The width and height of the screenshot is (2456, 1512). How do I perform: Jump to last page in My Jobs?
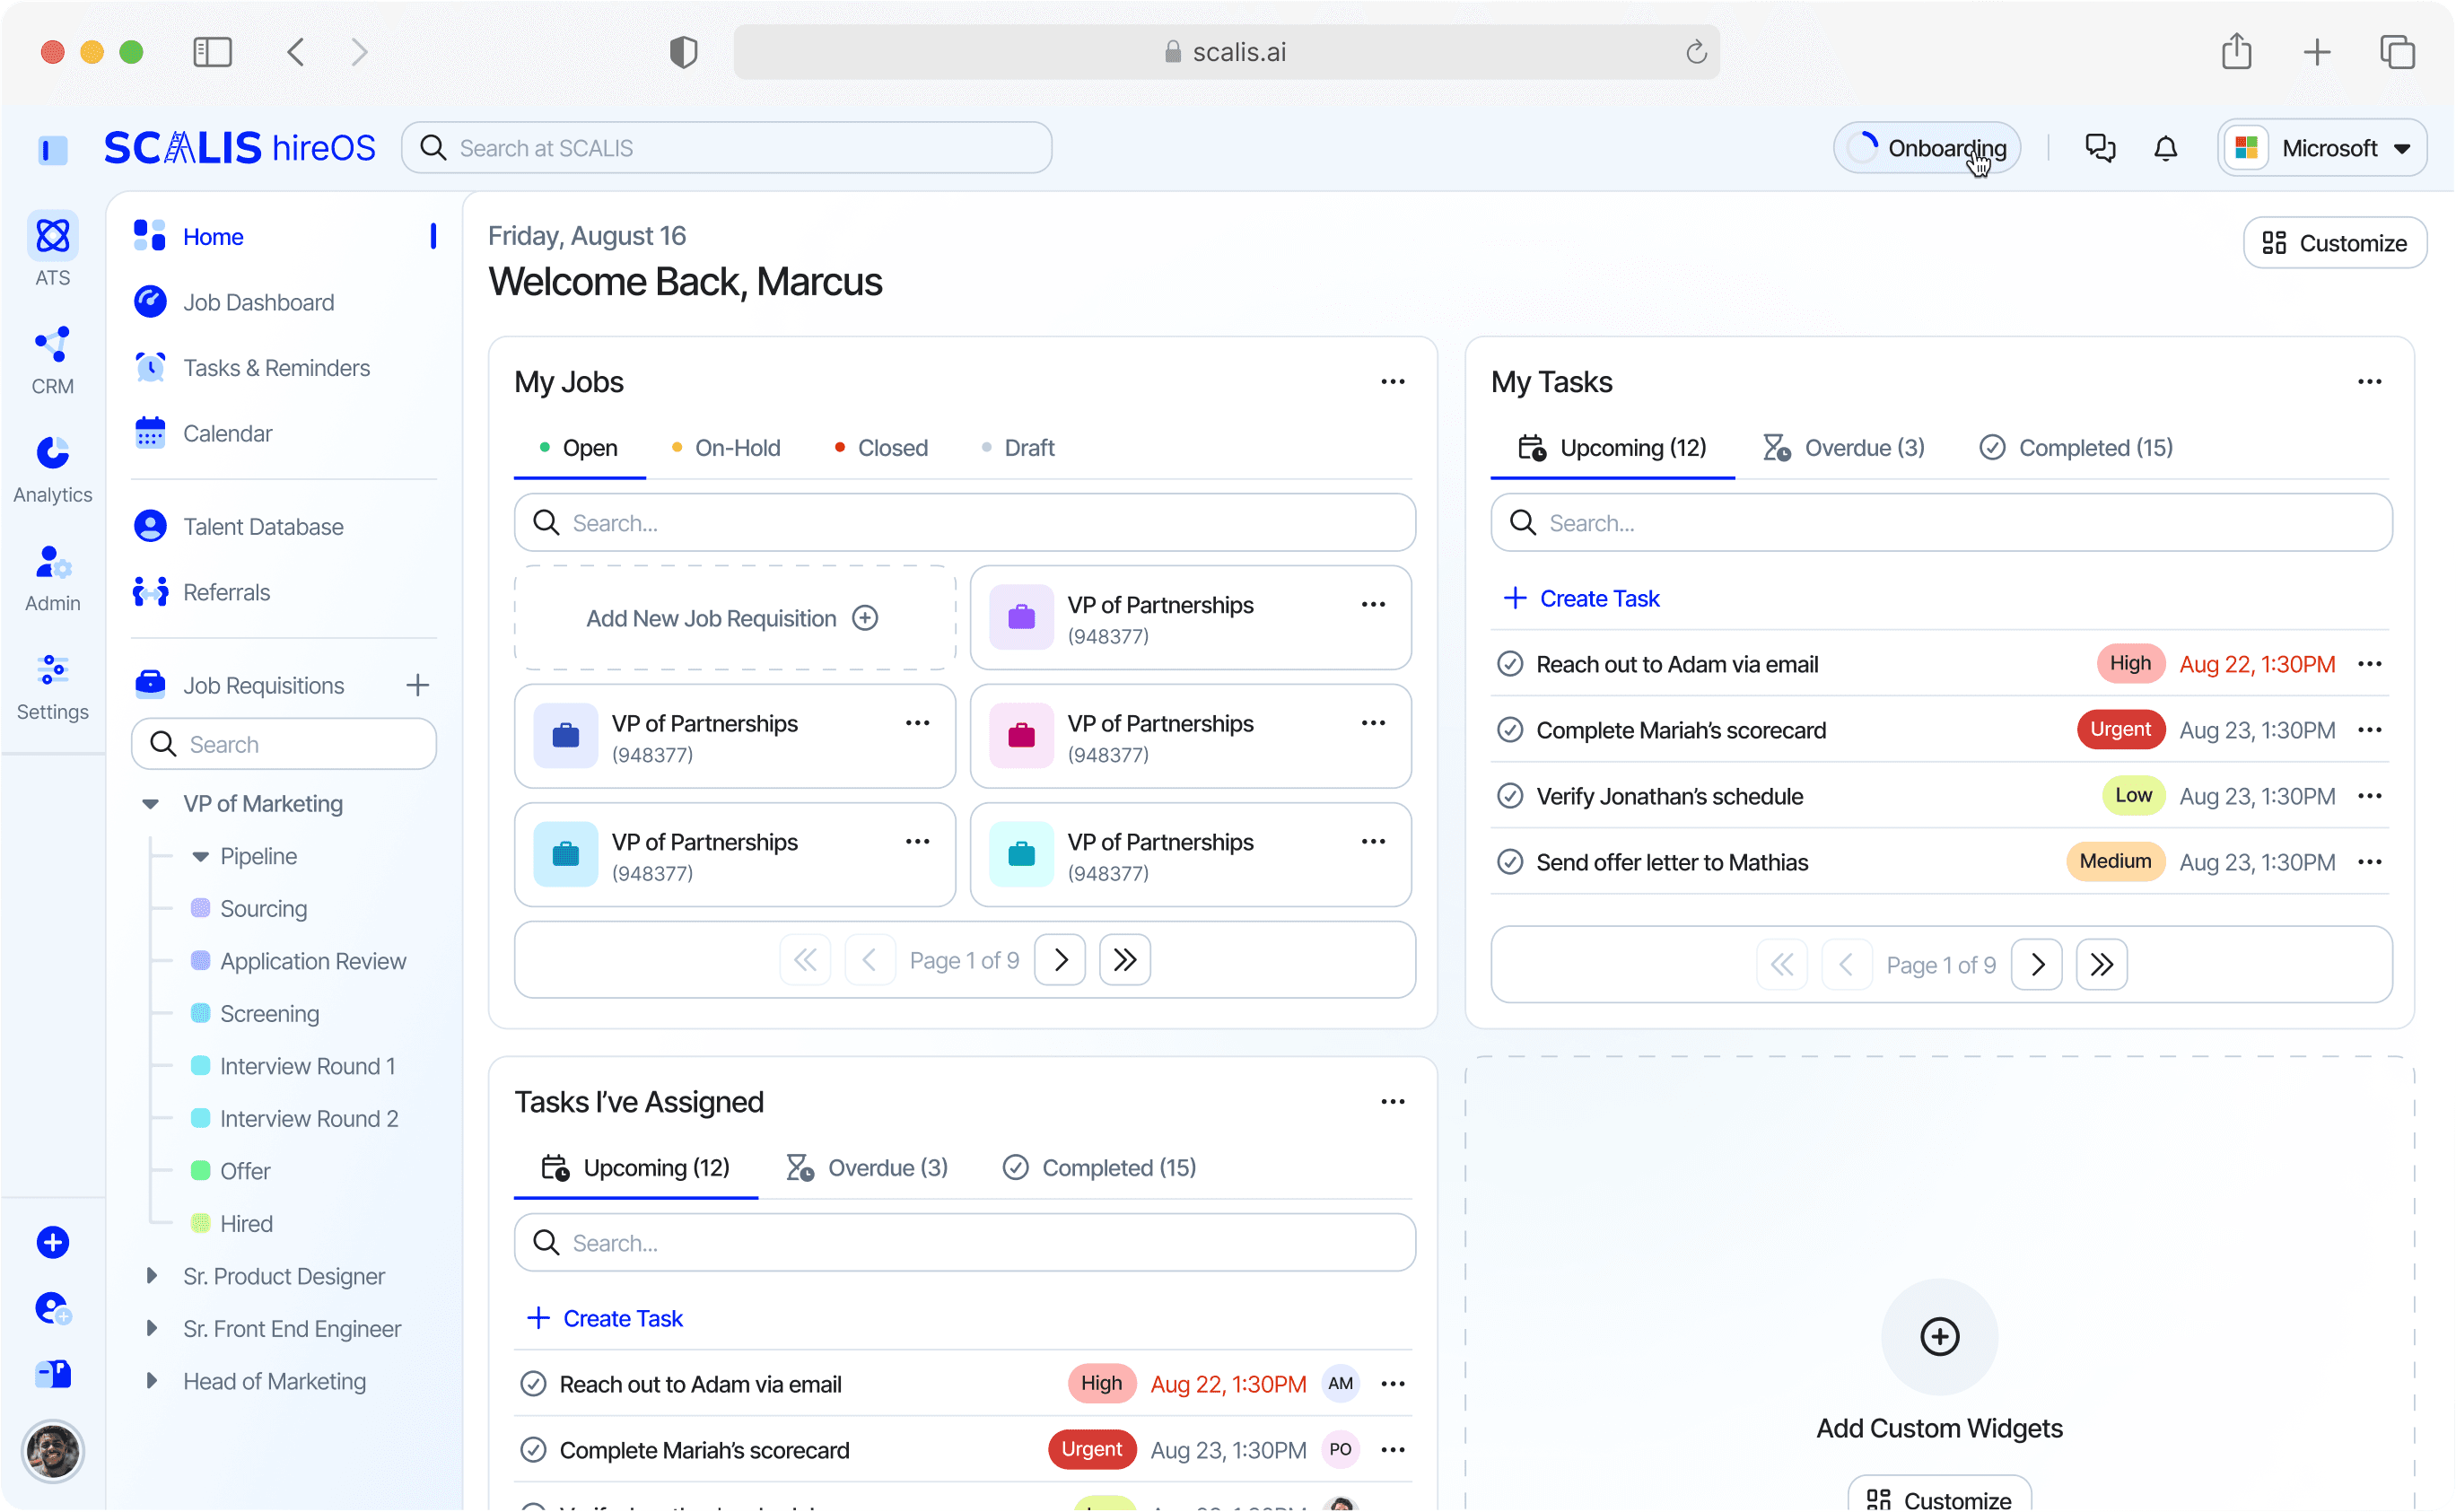tap(1125, 960)
